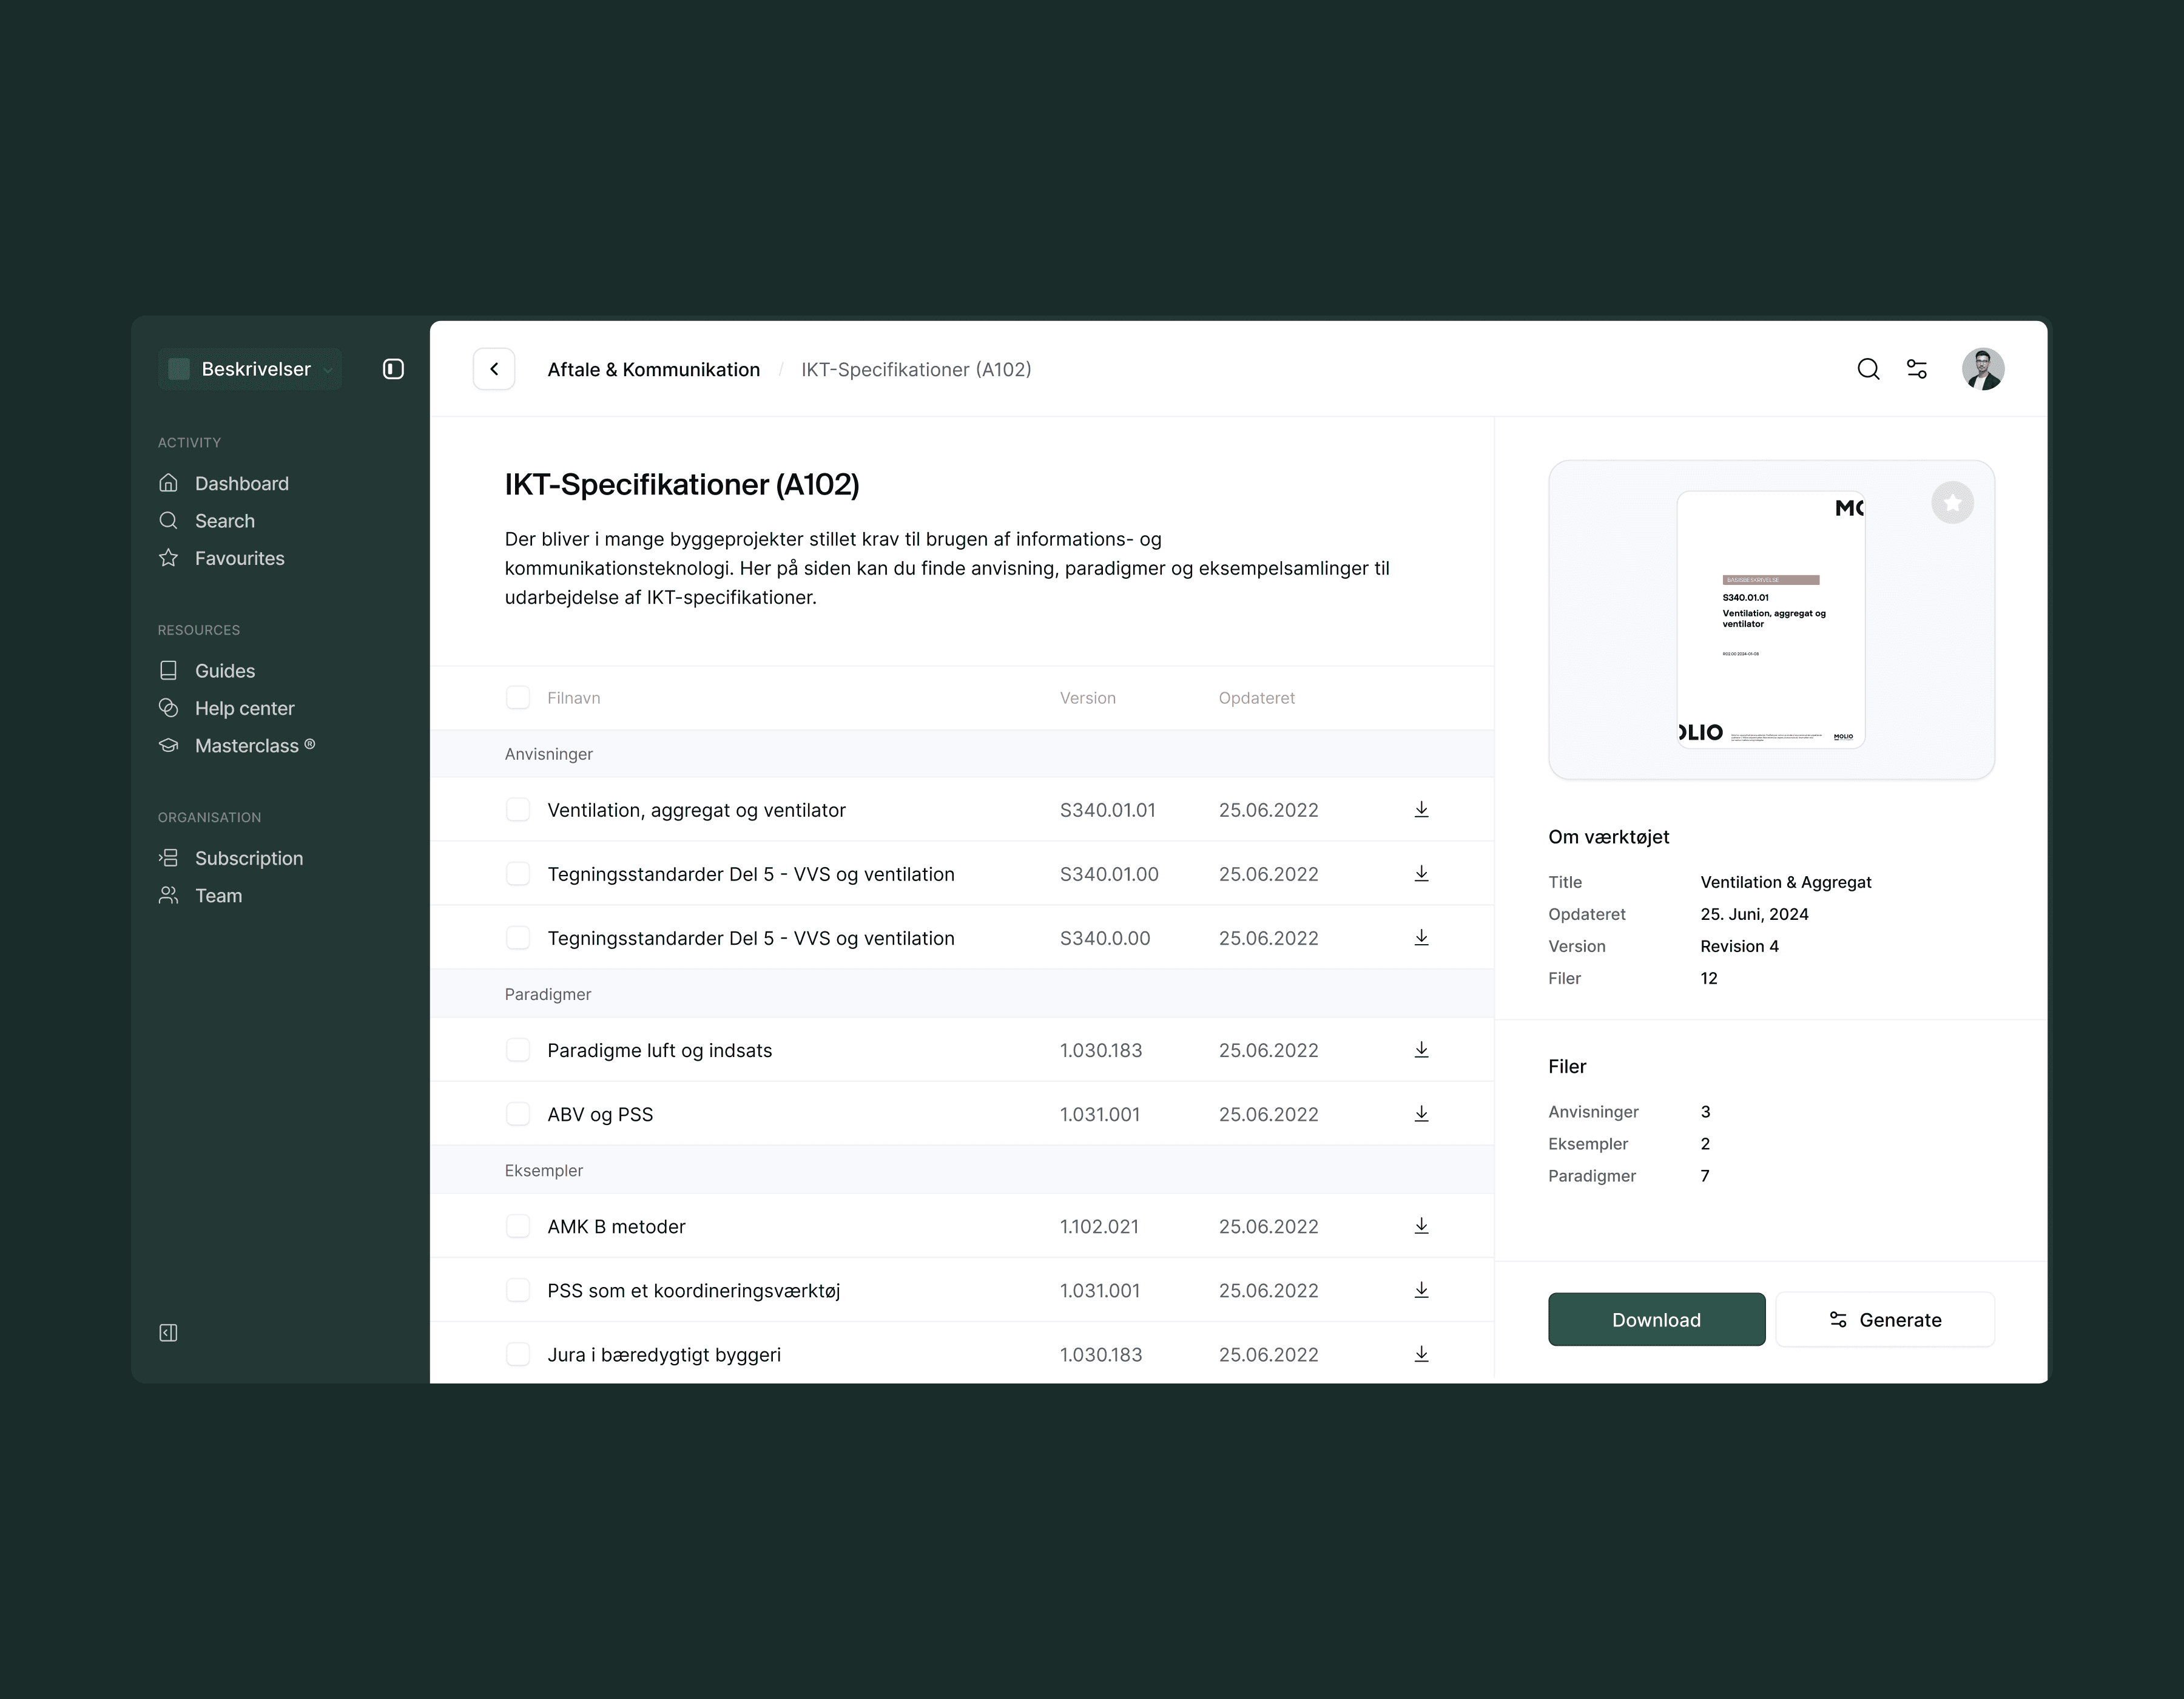Click the search magnifier icon in header
2184x1699 pixels.
click(1868, 369)
